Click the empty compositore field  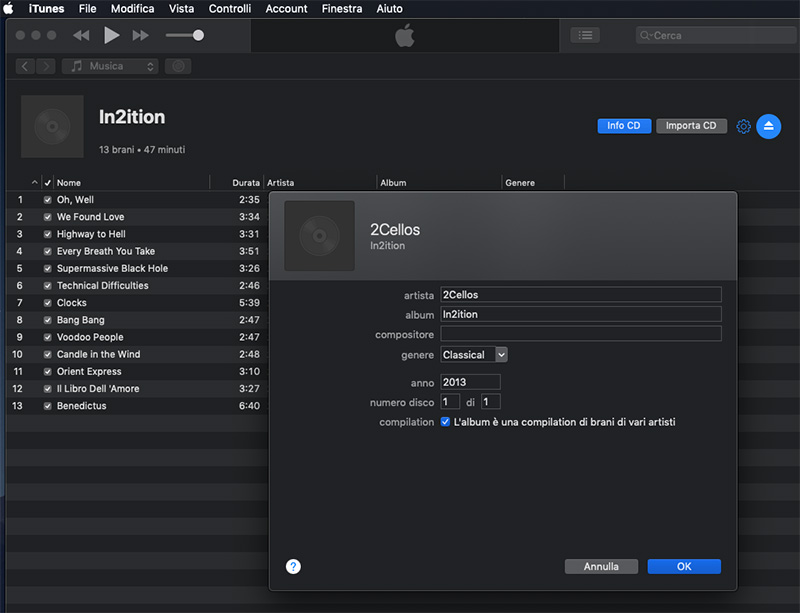click(x=581, y=333)
